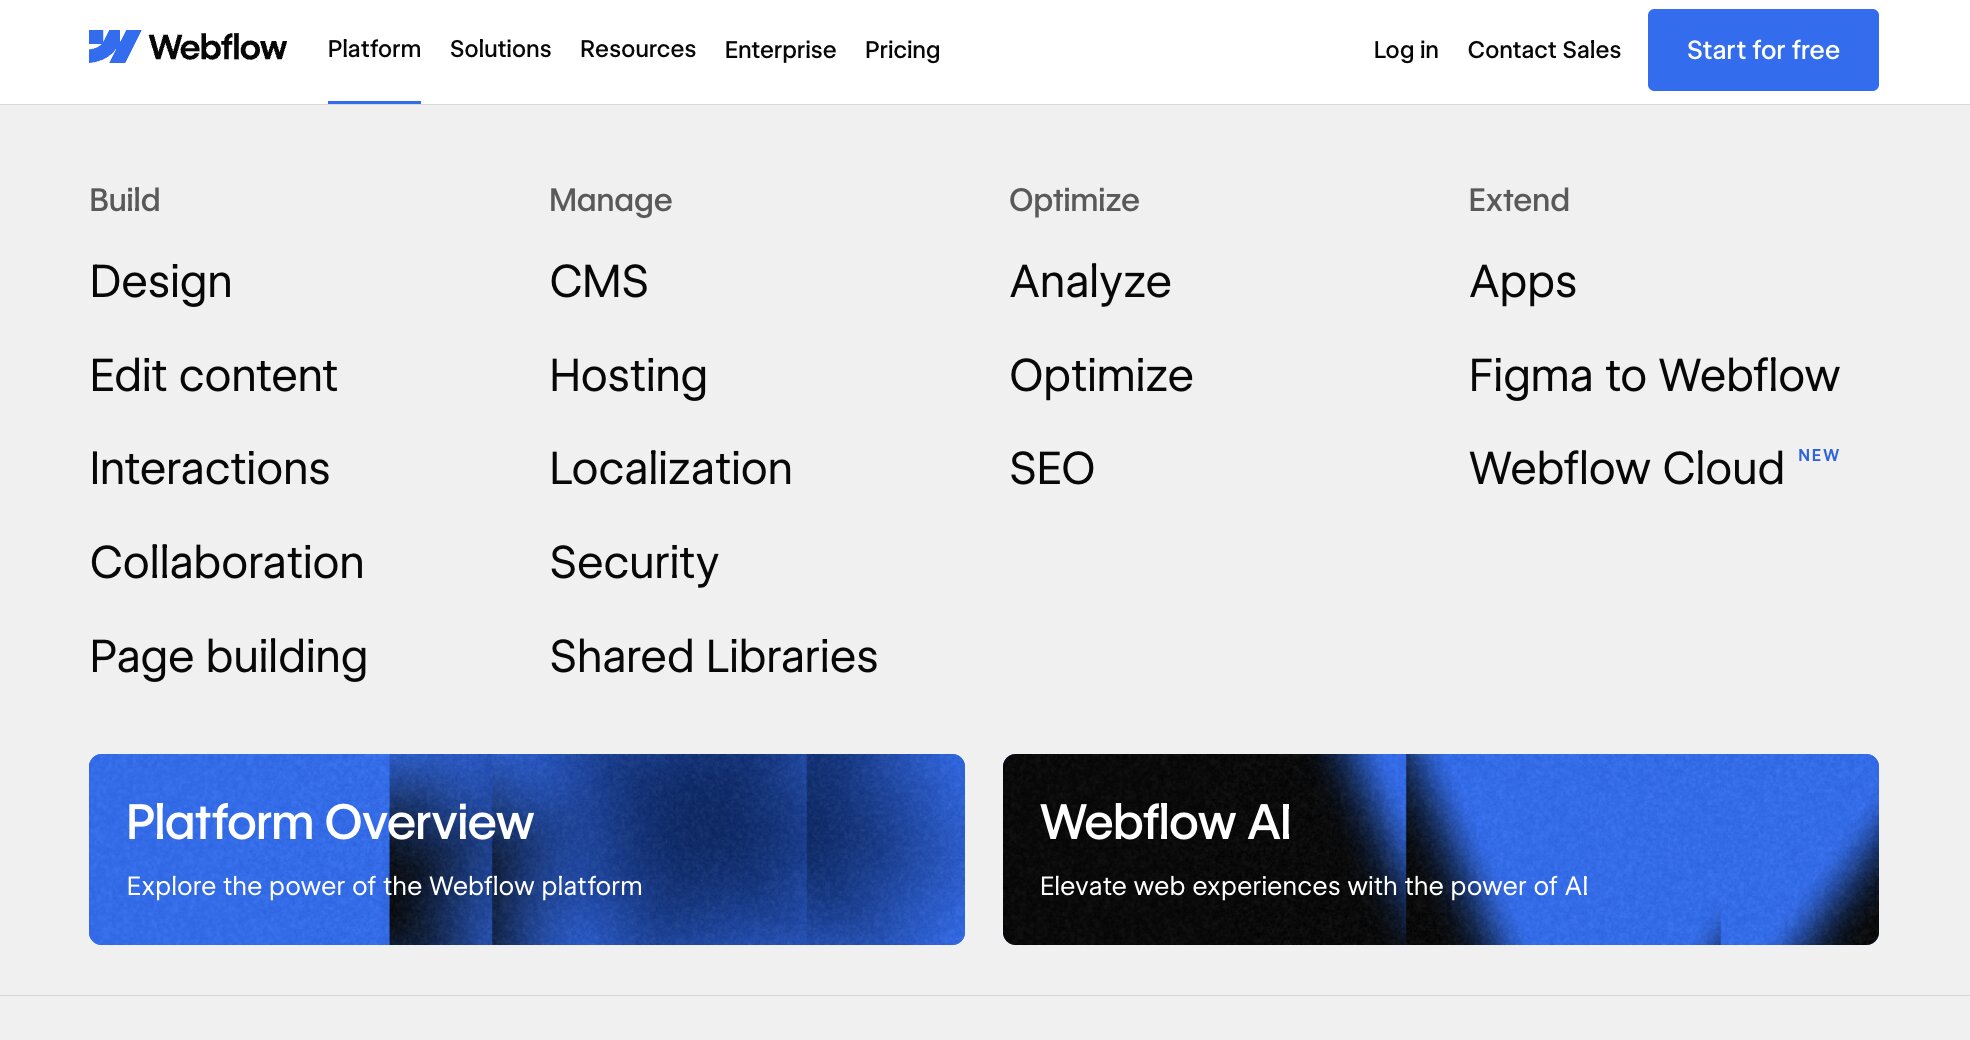Click Shared Libraries
Screen dimensions: 1970x1040
coord(713,656)
